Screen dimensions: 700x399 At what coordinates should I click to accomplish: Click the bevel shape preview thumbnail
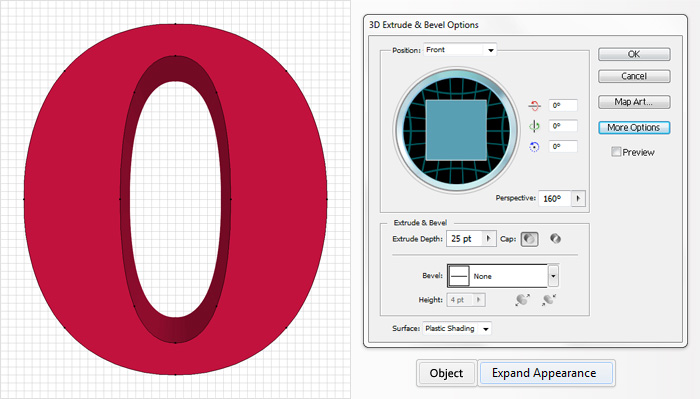458,276
